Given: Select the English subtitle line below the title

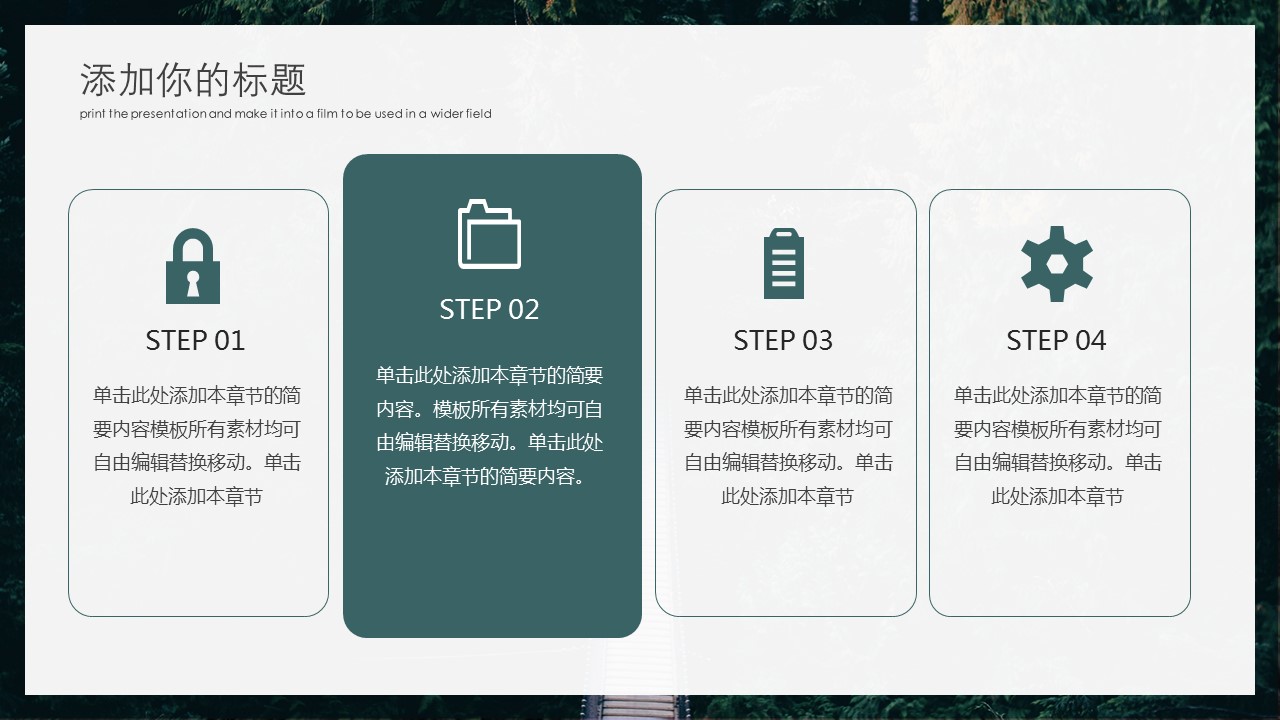Looking at the screenshot, I should [286, 114].
